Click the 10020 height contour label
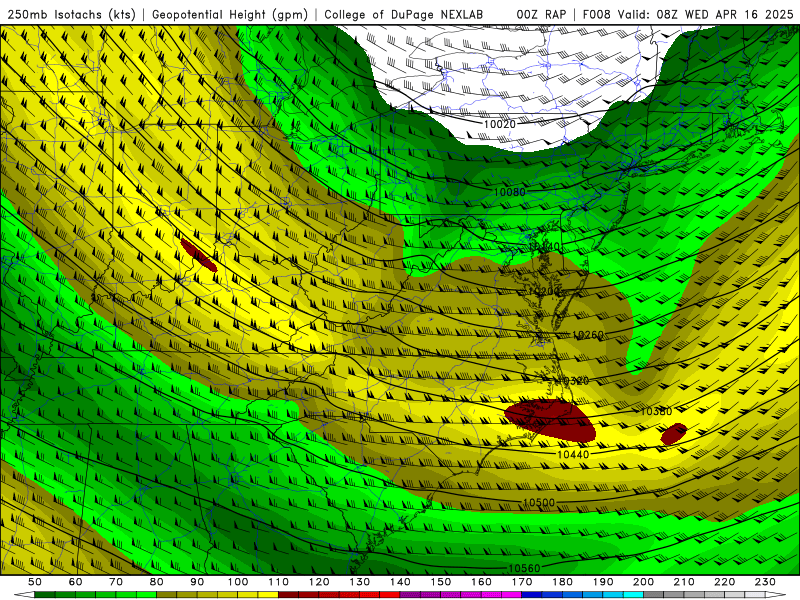The width and height of the screenshot is (800, 600). point(499,124)
